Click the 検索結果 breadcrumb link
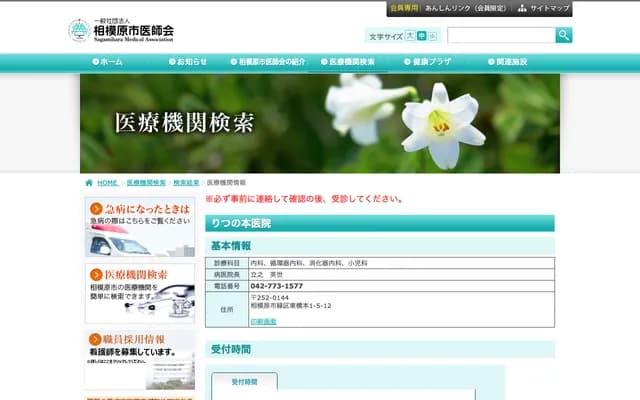 [185, 183]
